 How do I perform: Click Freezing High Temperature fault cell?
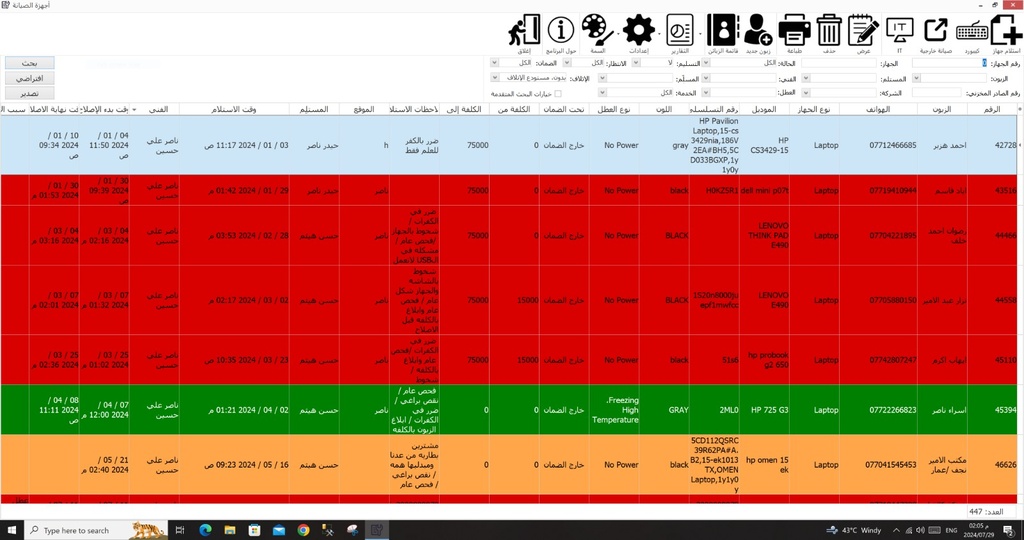pyautogui.click(x=615, y=410)
